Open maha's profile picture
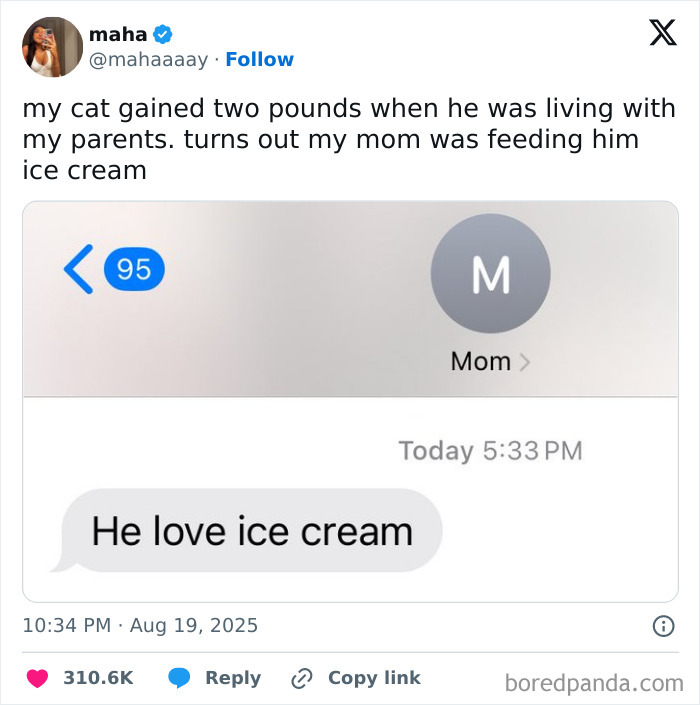Screen dimensions: 700x705 coord(53,47)
